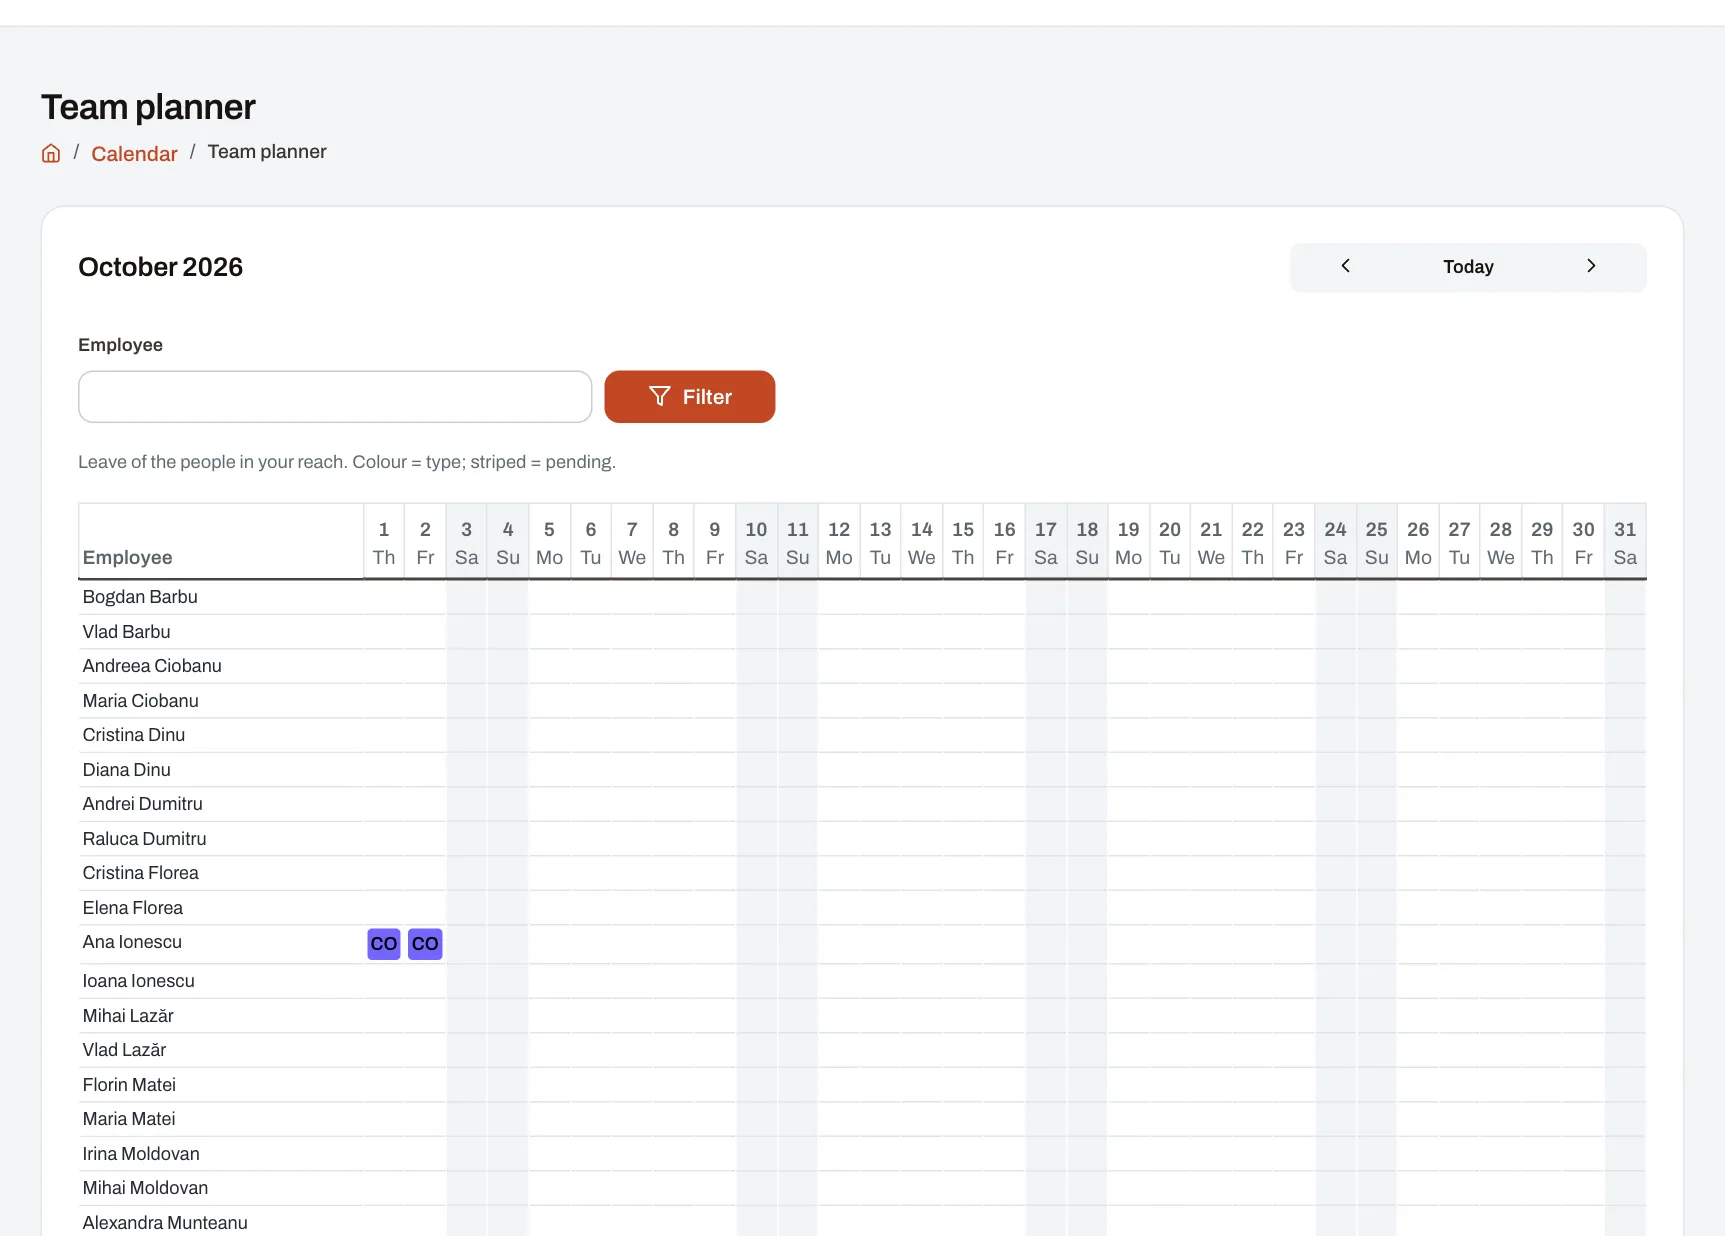Select employee Vlad Barbu
The image size is (1725, 1236).
click(126, 632)
